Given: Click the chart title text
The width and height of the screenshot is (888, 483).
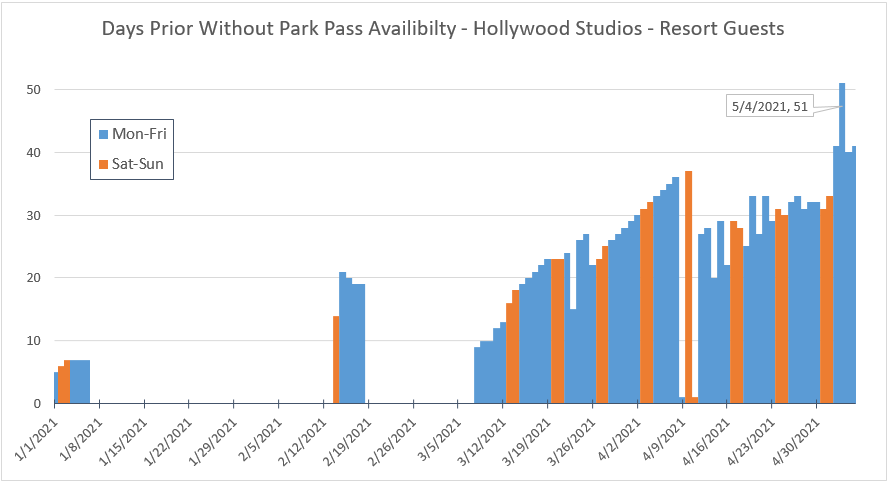Looking at the screenshot, I should 443,28.
